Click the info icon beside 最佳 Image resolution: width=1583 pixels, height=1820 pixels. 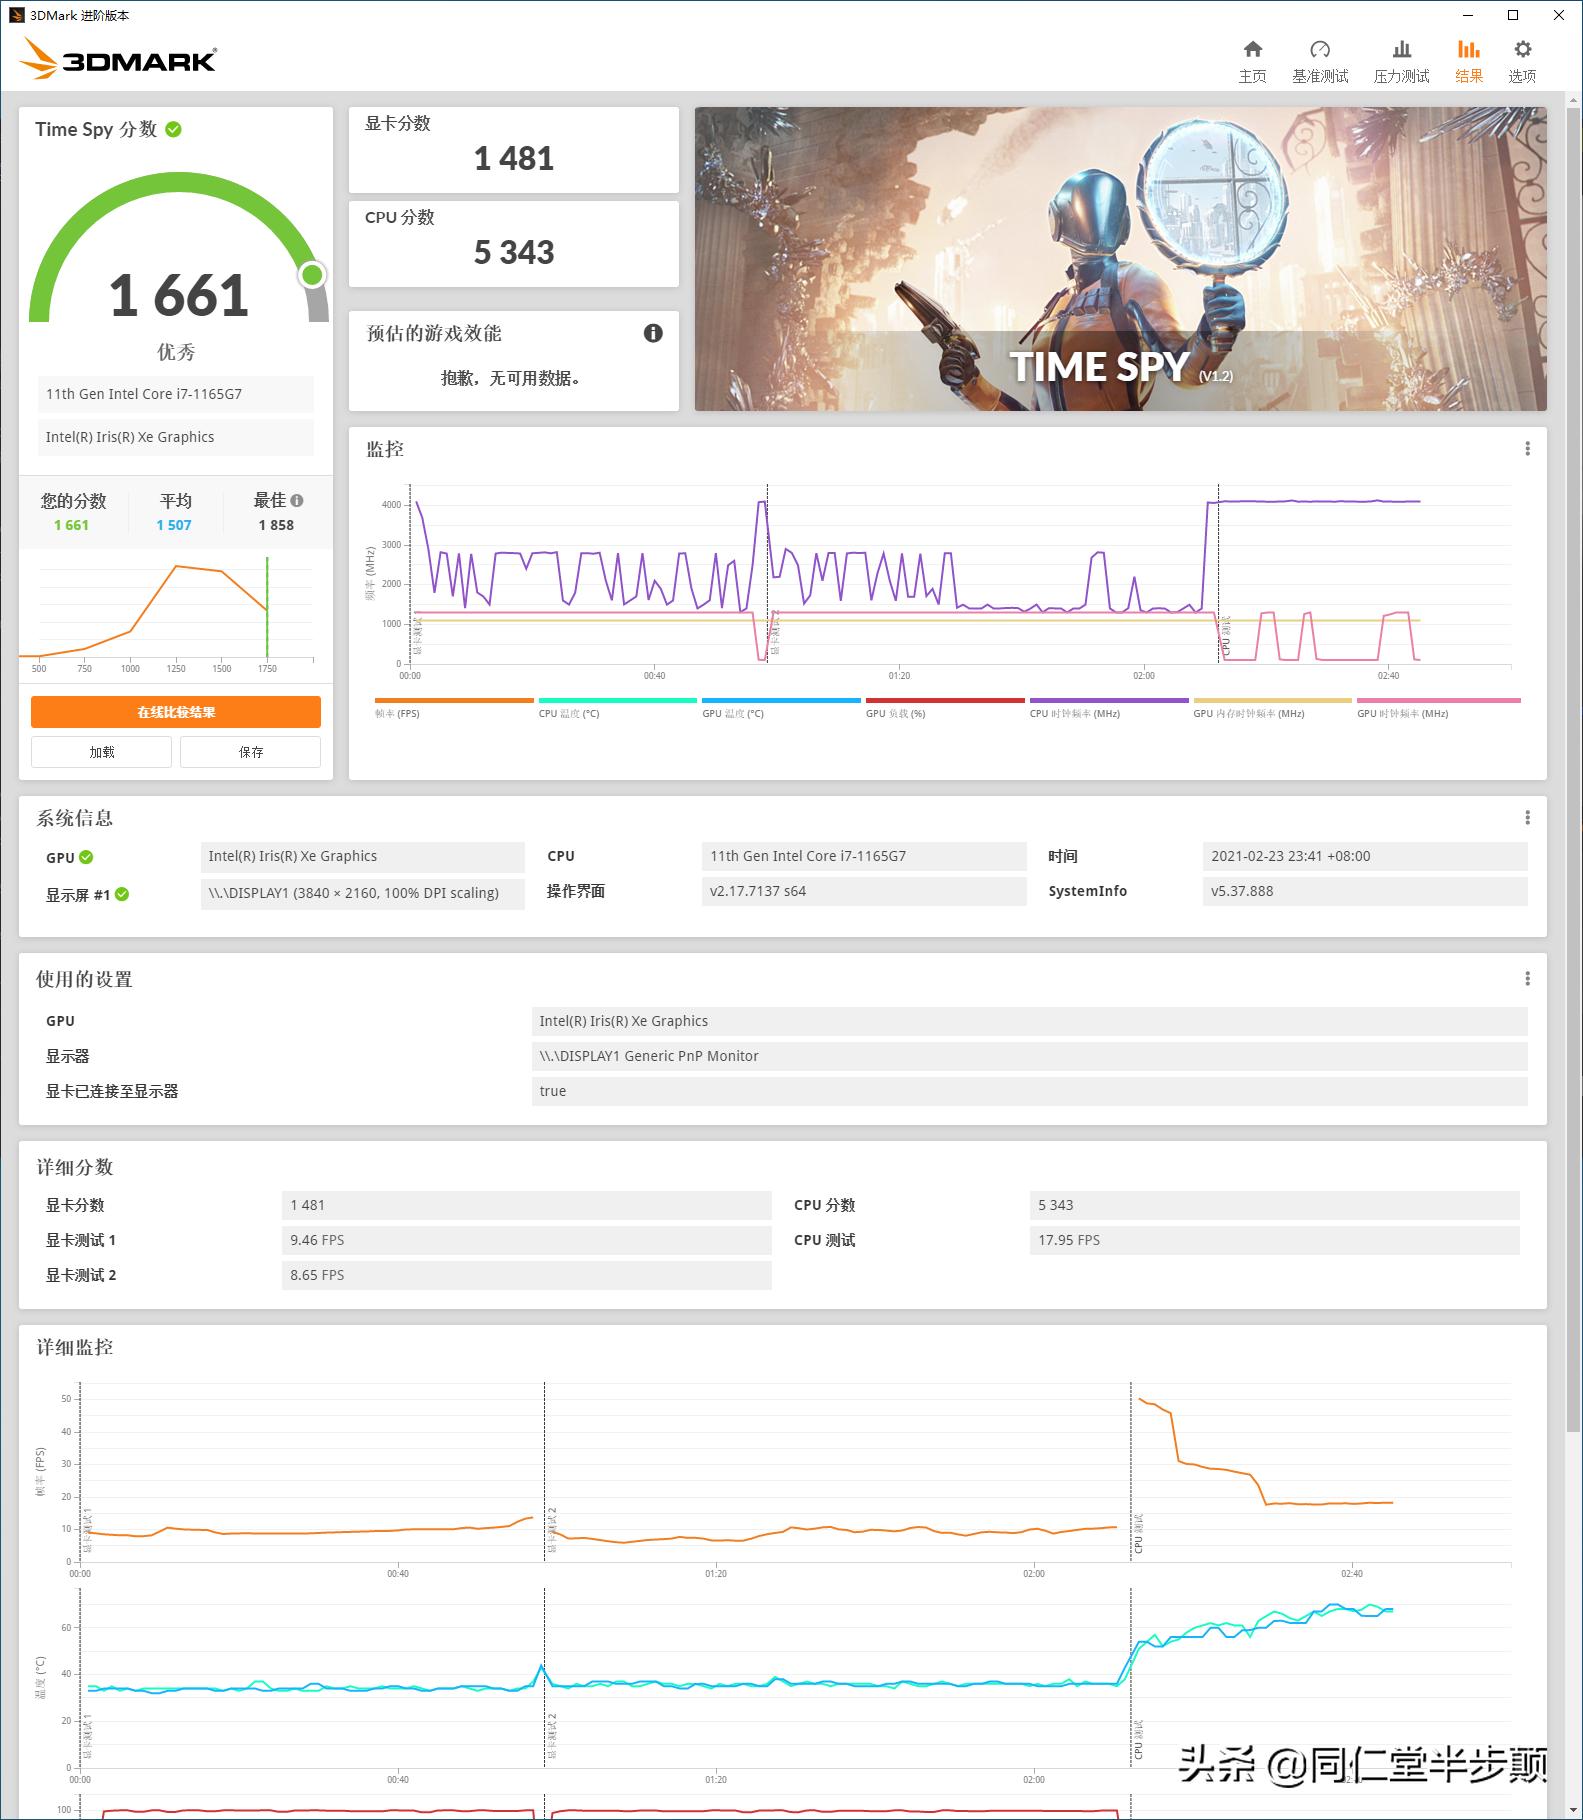297,500
